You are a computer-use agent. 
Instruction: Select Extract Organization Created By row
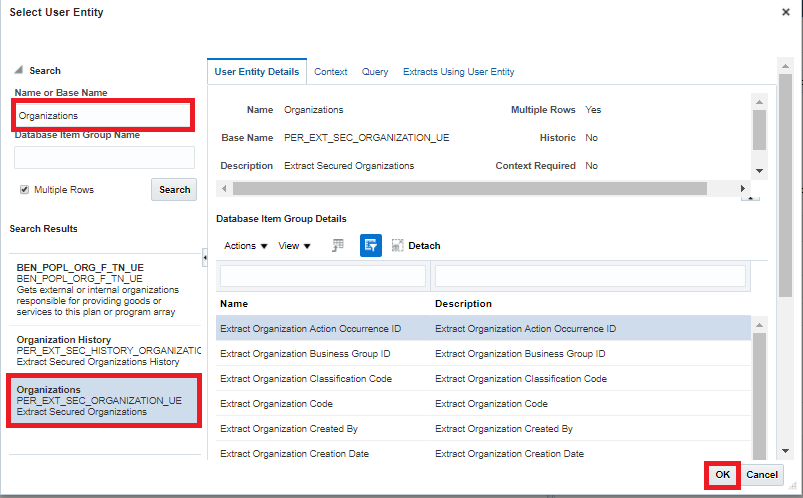(x=483, y=429)
